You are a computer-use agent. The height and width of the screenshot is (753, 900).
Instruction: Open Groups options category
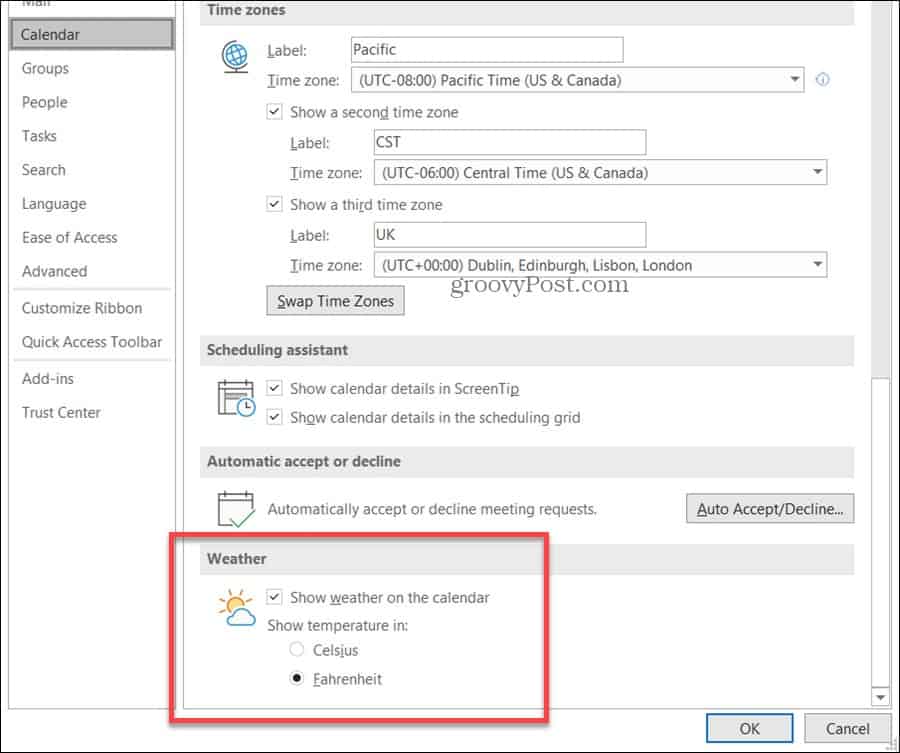[x=45, y=68]
